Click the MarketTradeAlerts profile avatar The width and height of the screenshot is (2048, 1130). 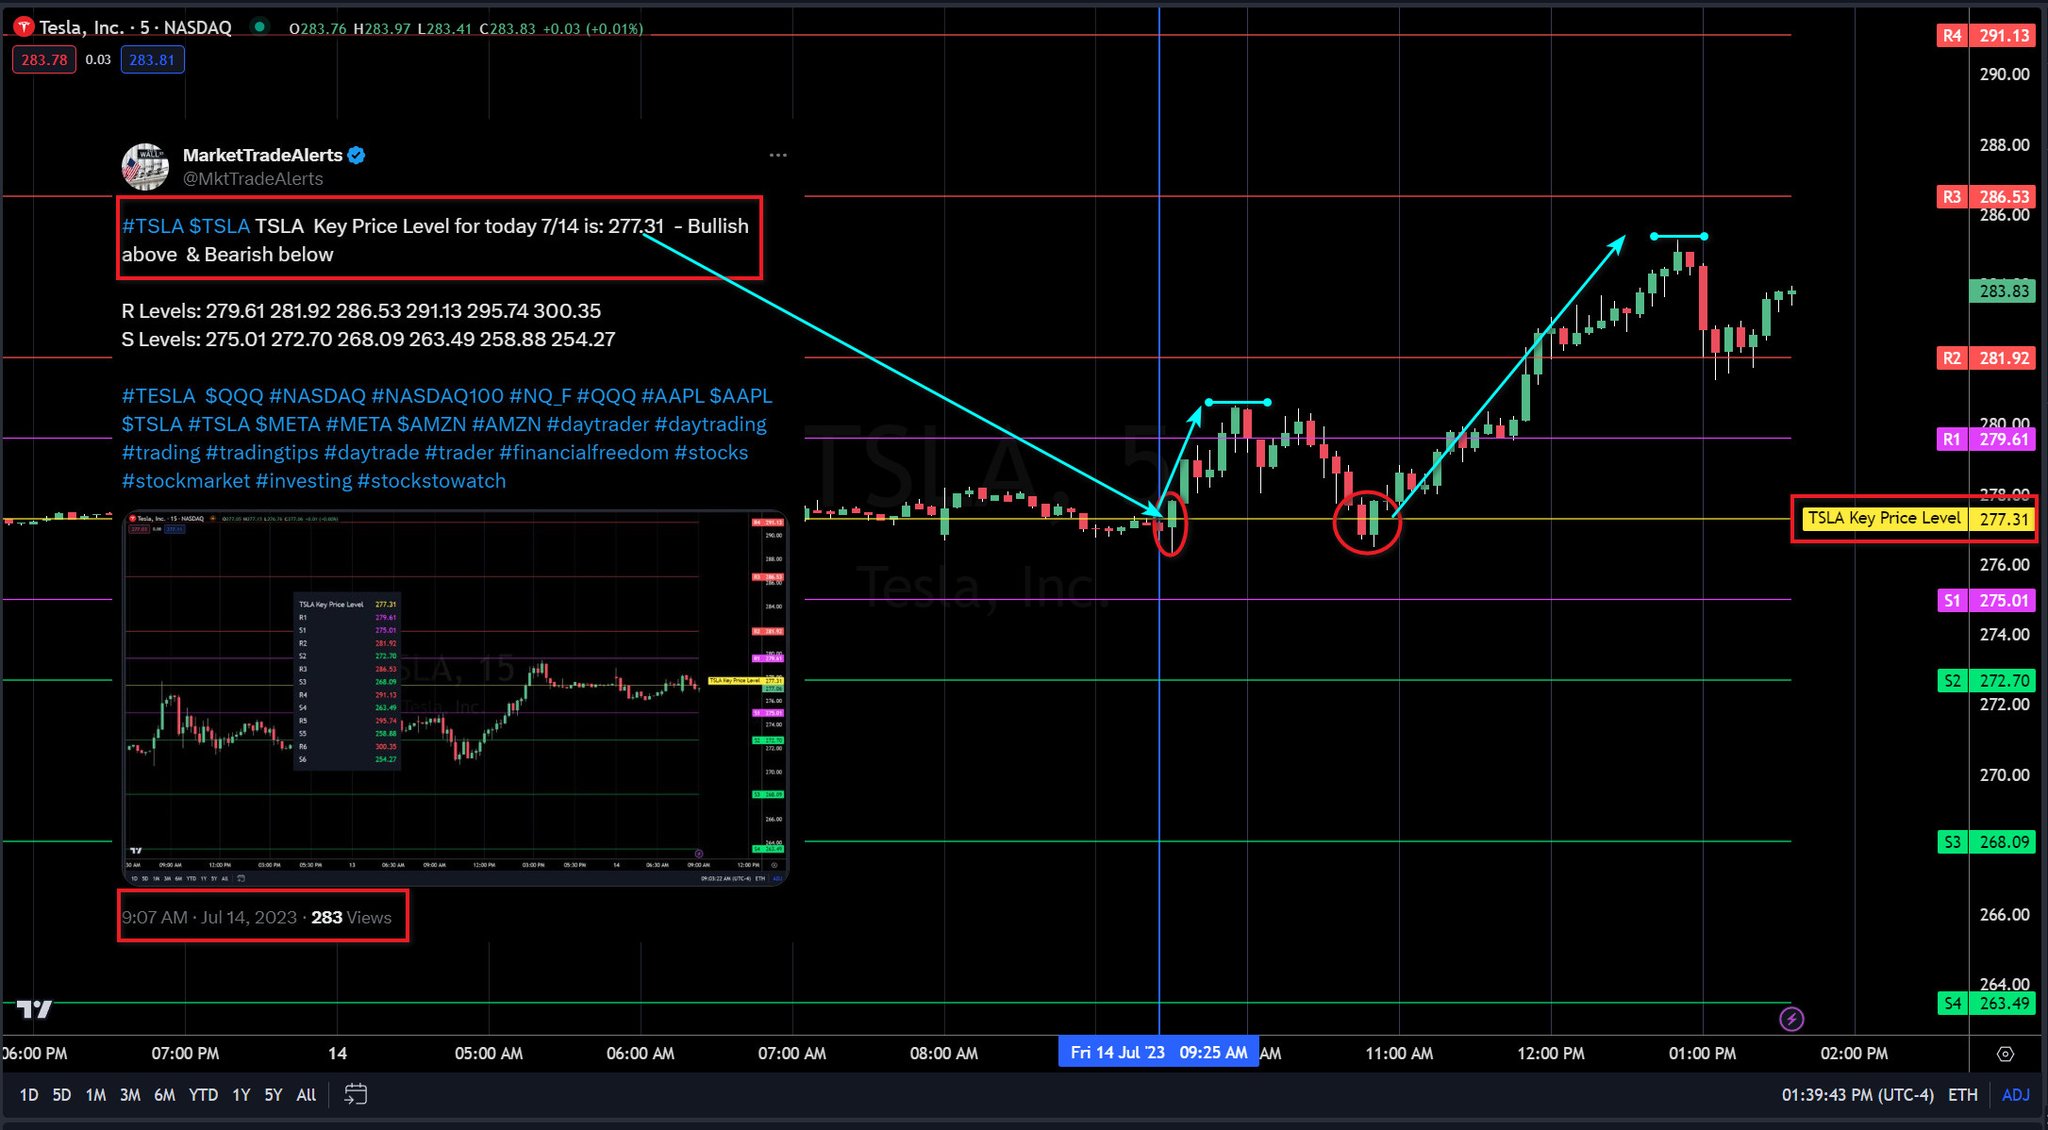pyautogui.click(x=145, y=166)
